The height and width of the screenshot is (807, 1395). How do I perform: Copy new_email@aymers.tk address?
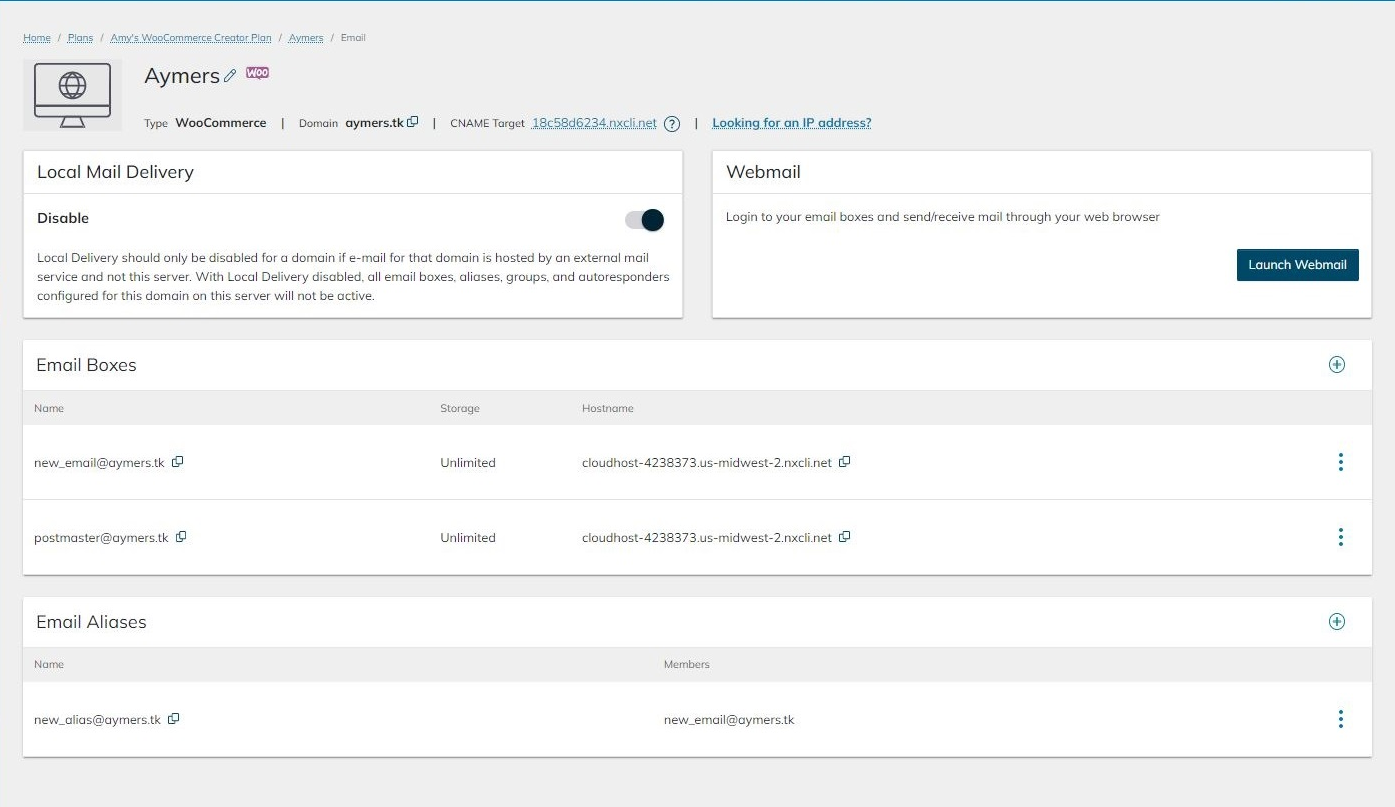point(178,462)
